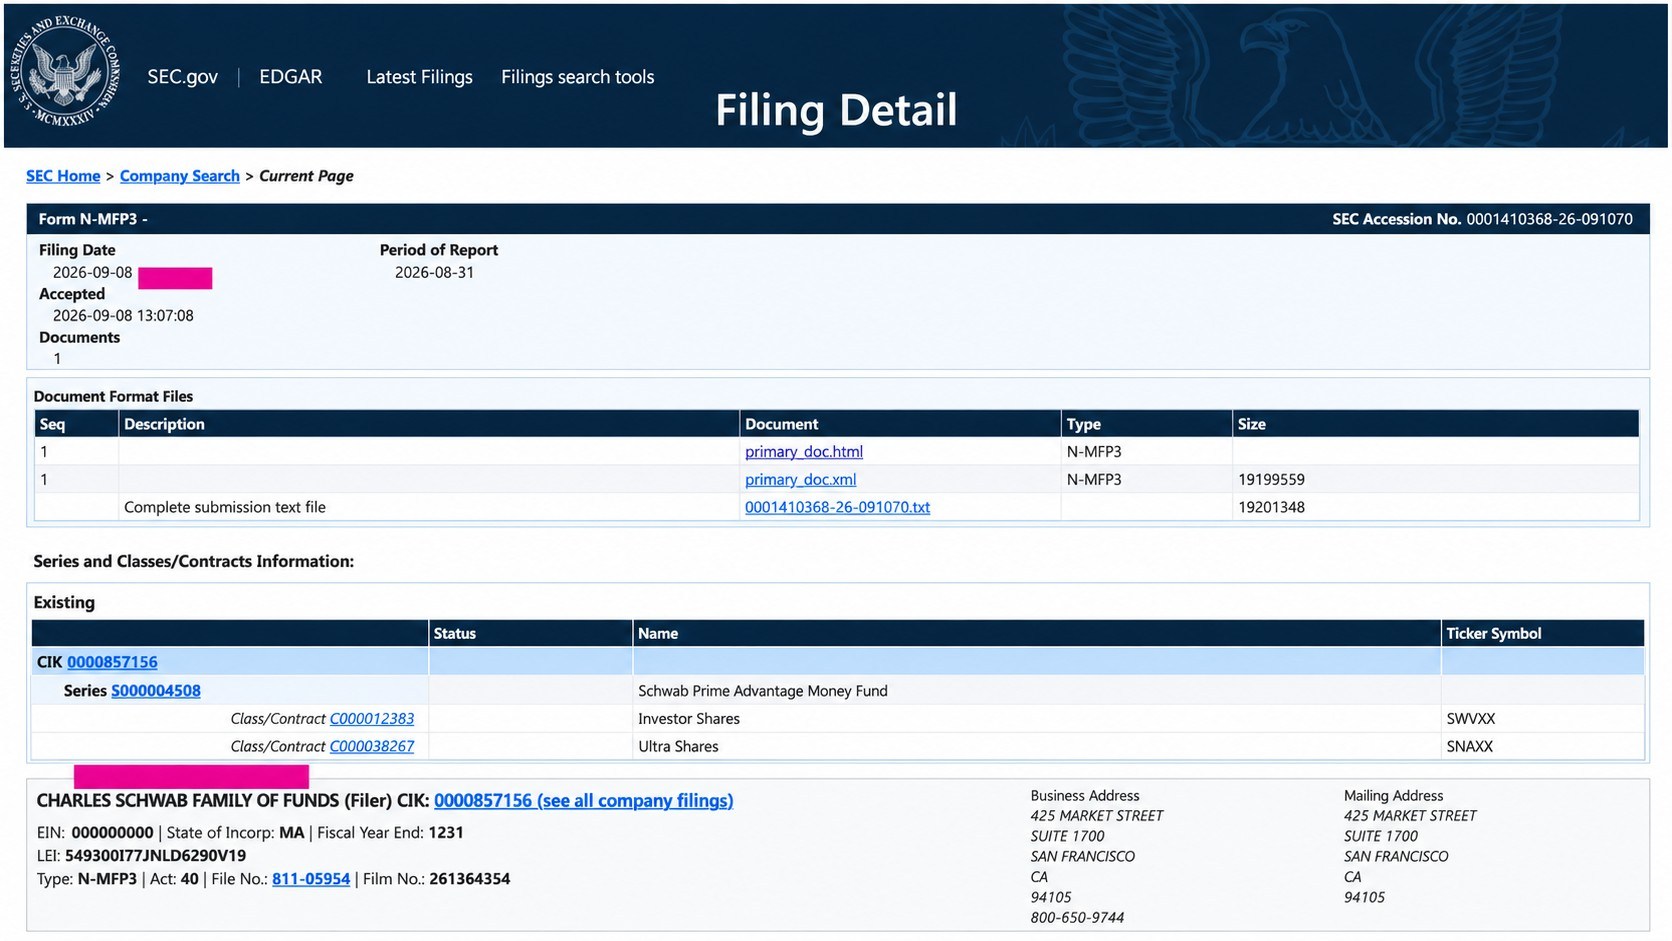Open Filings search tools menu item
This screenshot has width=1672, height=941.
[577, 77]
